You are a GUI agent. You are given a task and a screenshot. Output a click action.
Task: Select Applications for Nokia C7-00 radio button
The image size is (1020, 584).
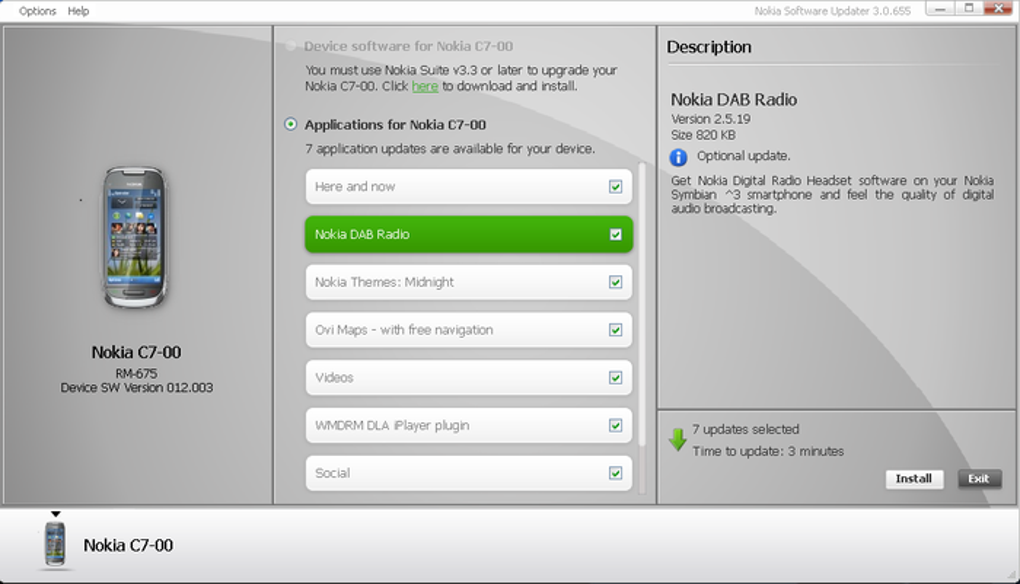pos(291,124)
